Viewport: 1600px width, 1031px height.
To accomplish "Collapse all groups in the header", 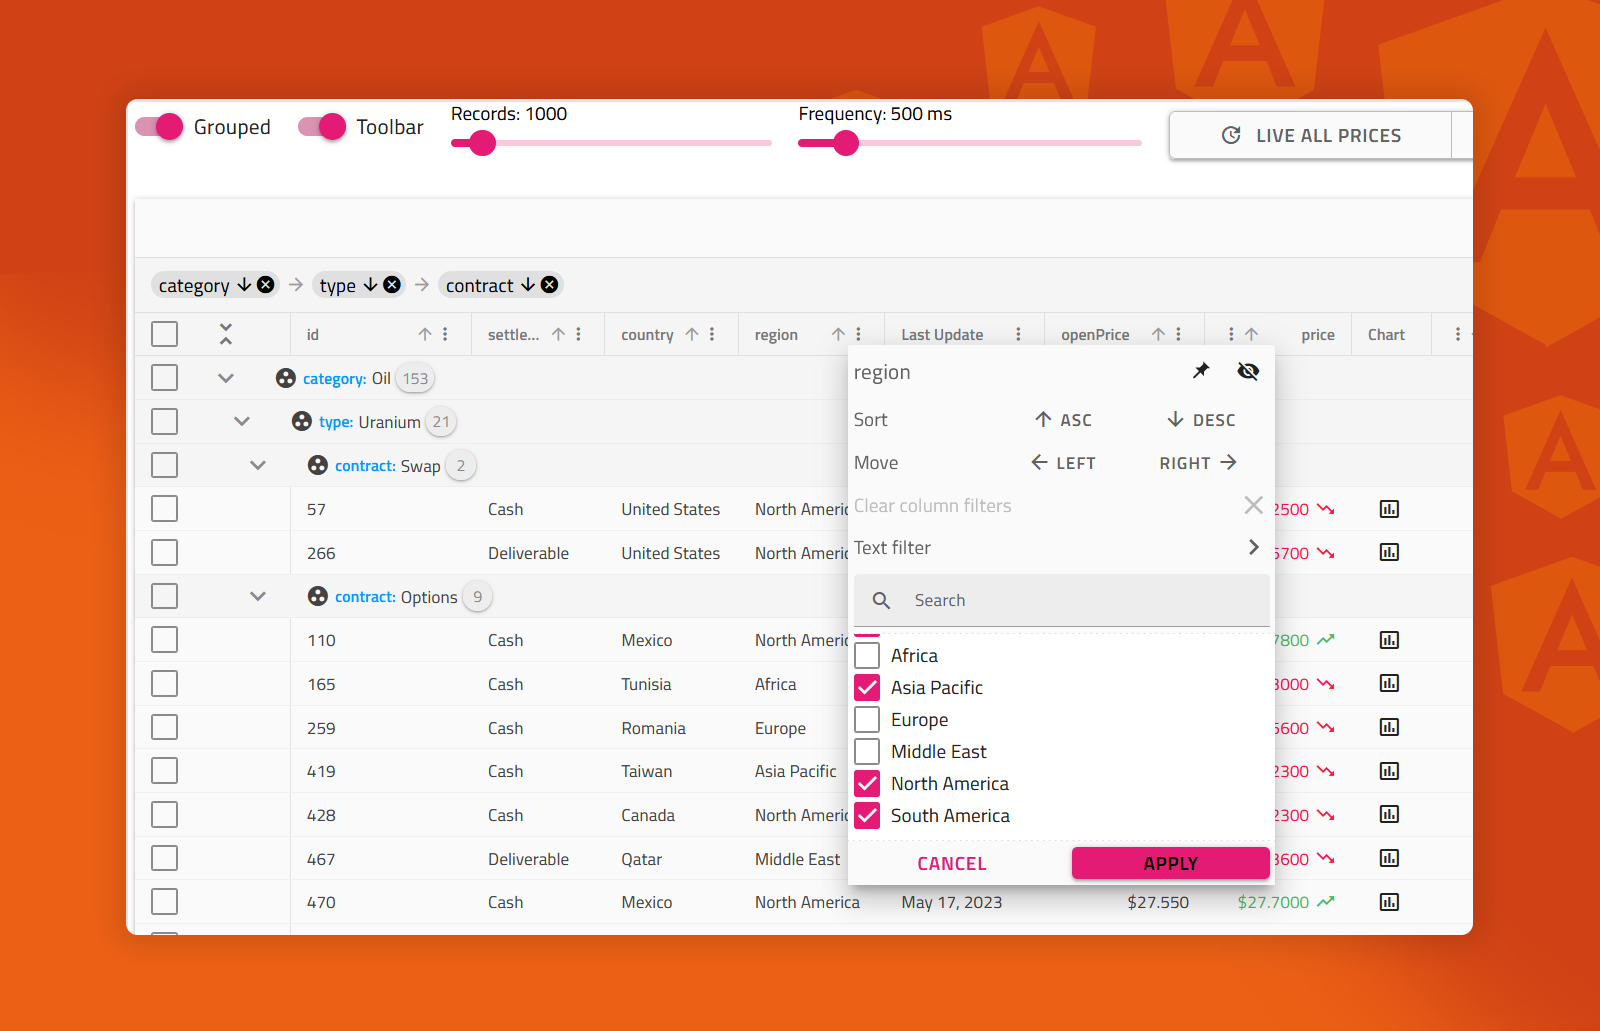I will tap(226, 334).
